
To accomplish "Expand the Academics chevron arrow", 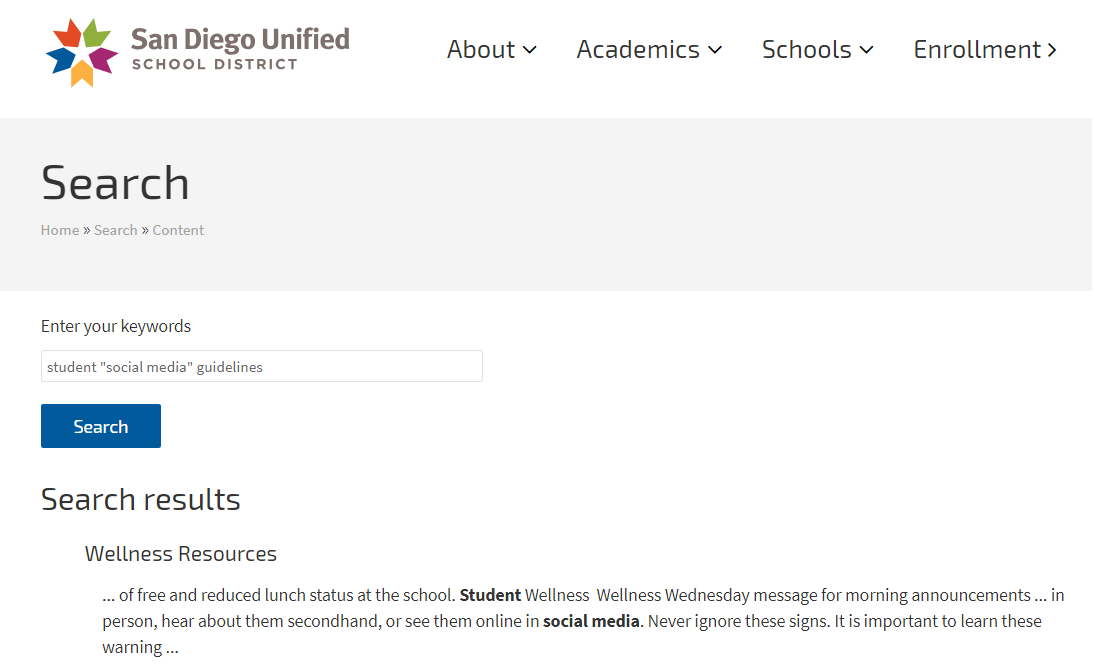I will click(715, 50).
